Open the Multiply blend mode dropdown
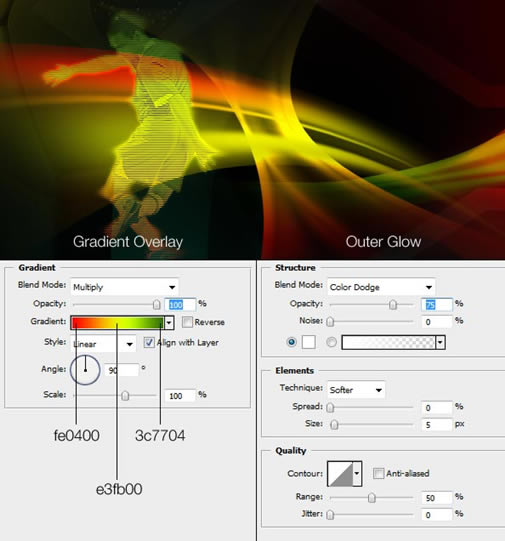The image size is (505, 541). point(125,287)
